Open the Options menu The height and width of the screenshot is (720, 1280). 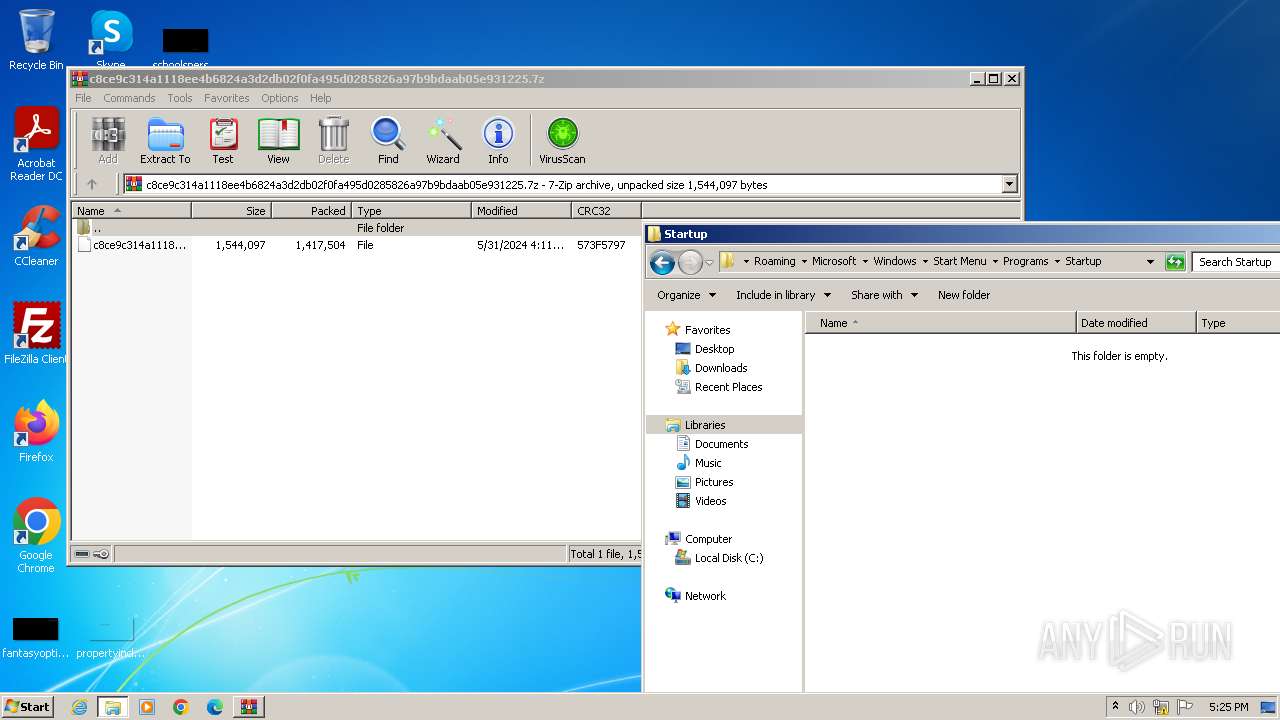click(280, 98)
